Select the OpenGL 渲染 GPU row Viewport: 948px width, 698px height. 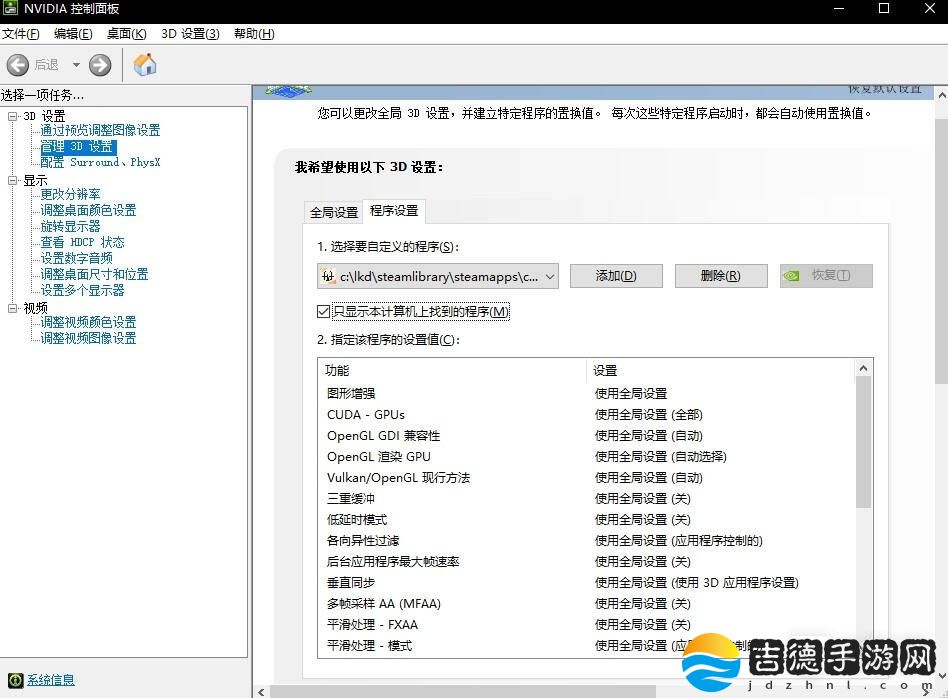(x=586, y=457)
